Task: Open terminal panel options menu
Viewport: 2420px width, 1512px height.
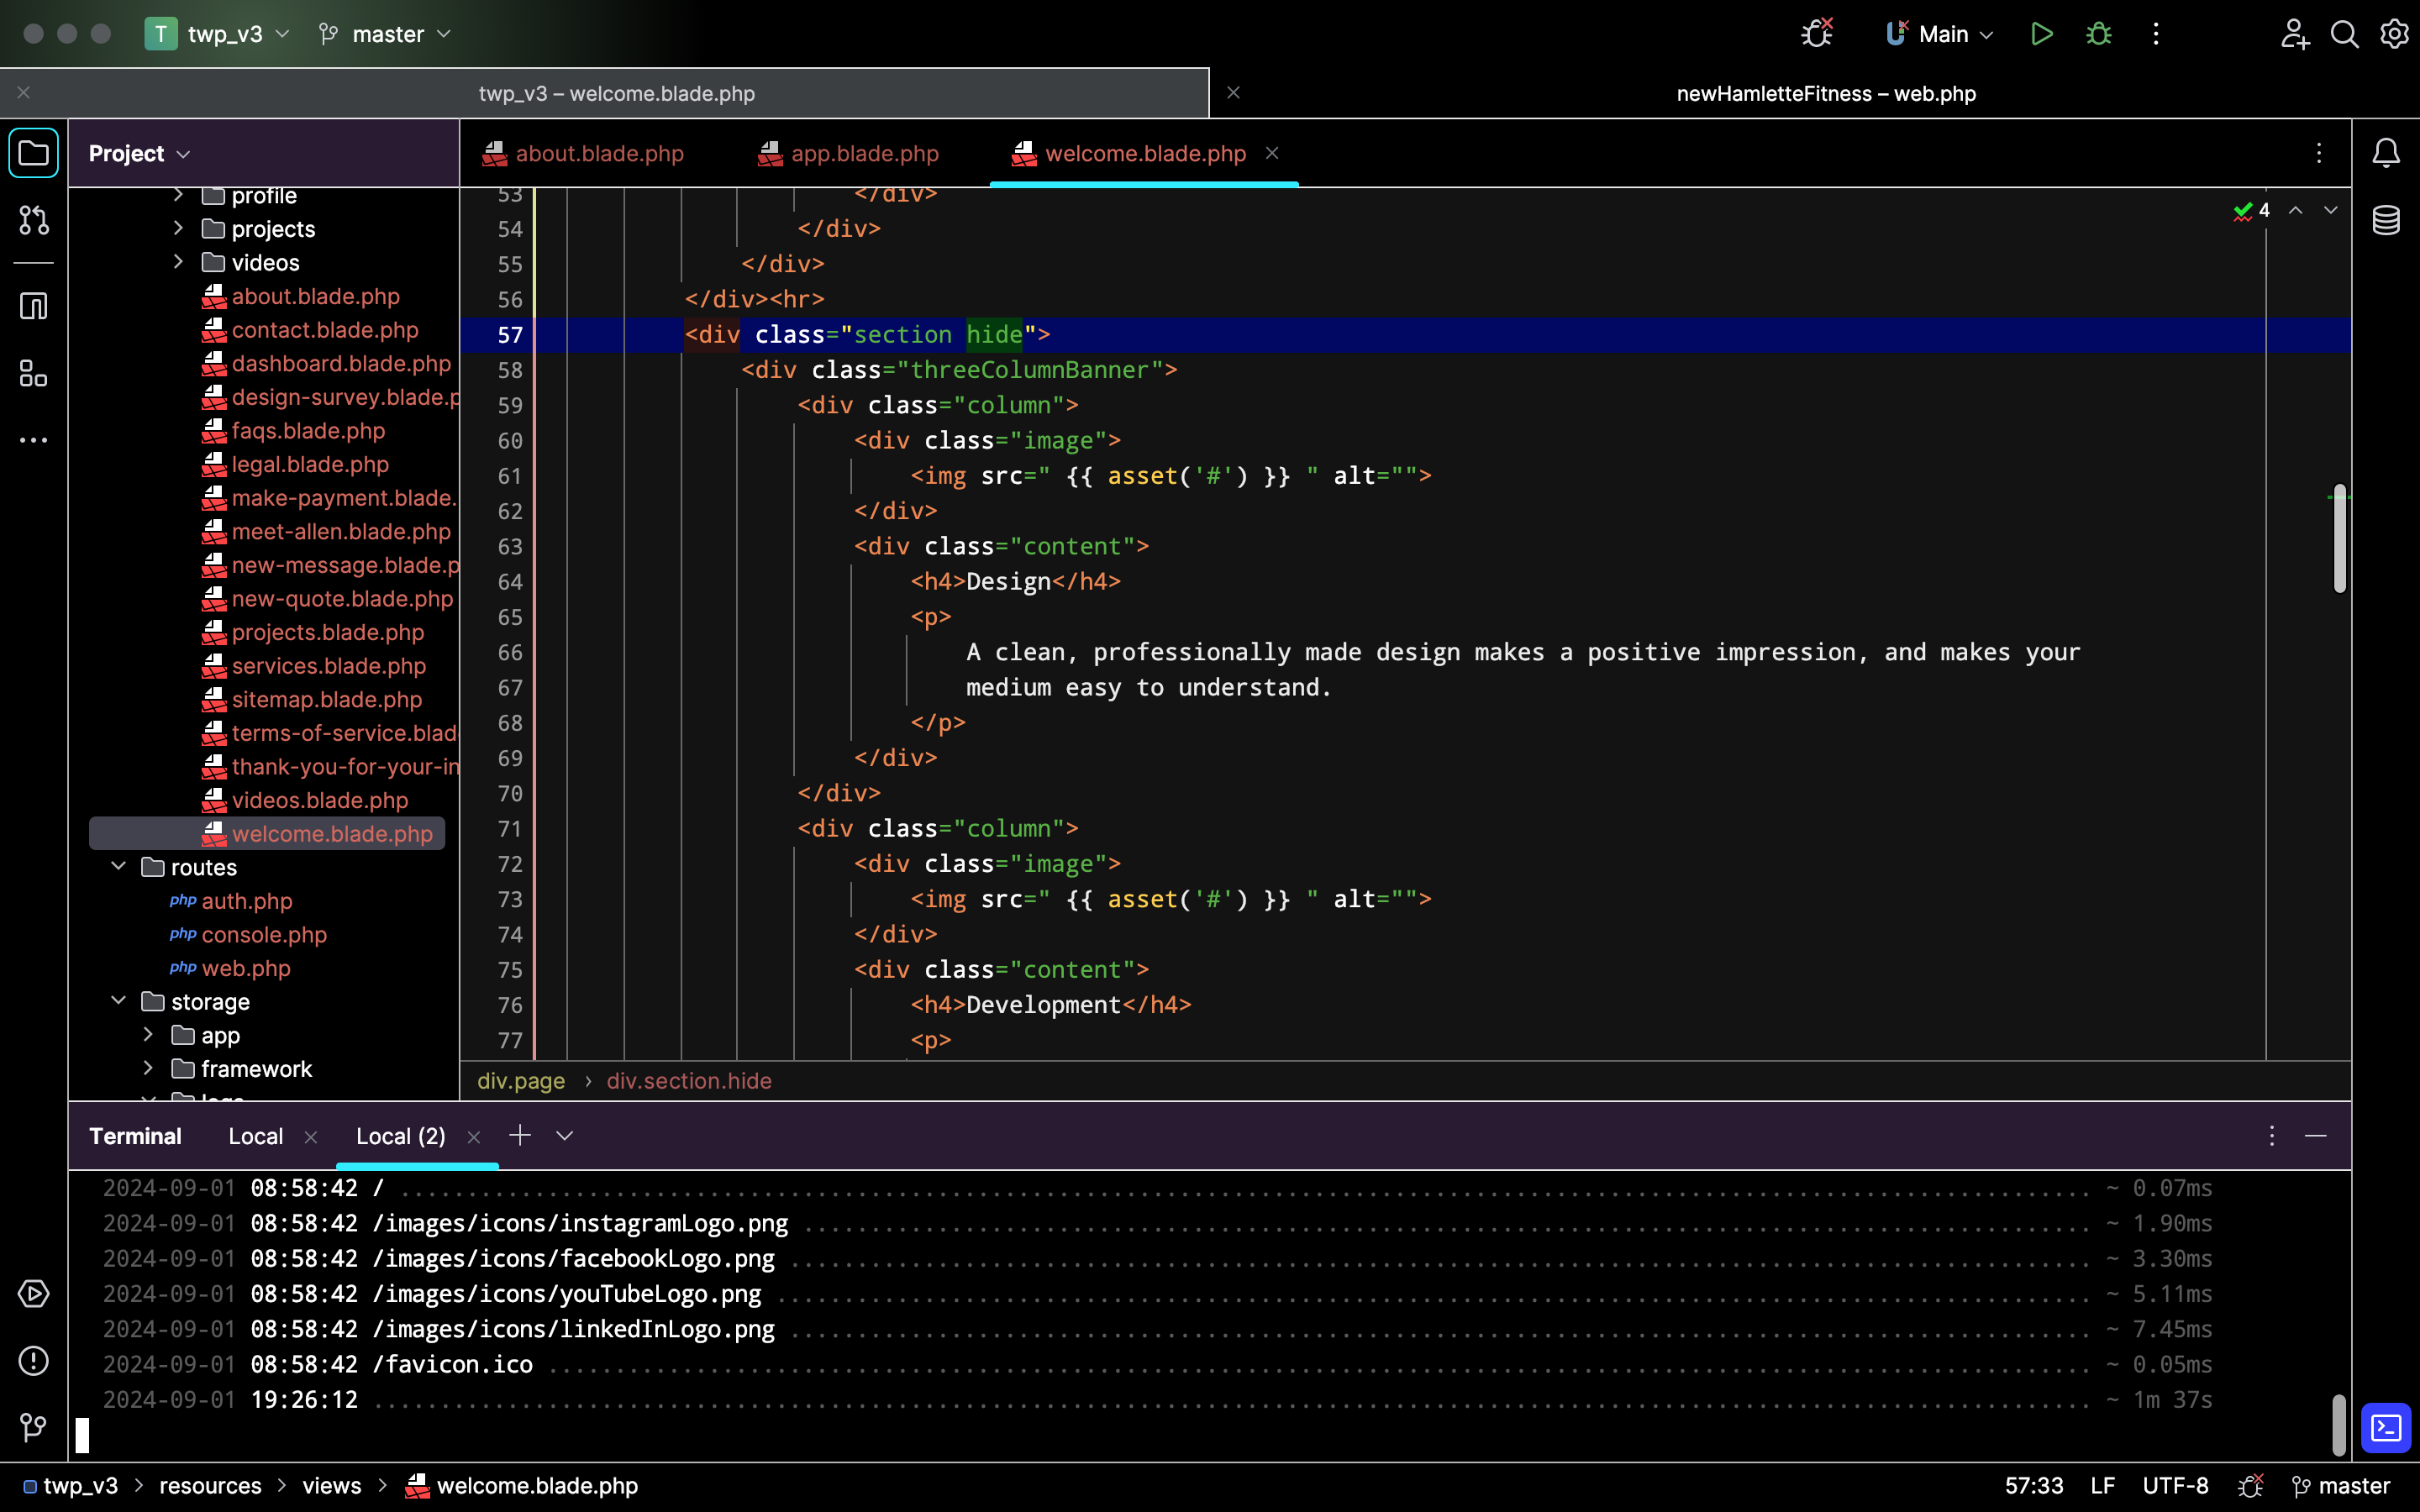Action: (2272, 1136)
